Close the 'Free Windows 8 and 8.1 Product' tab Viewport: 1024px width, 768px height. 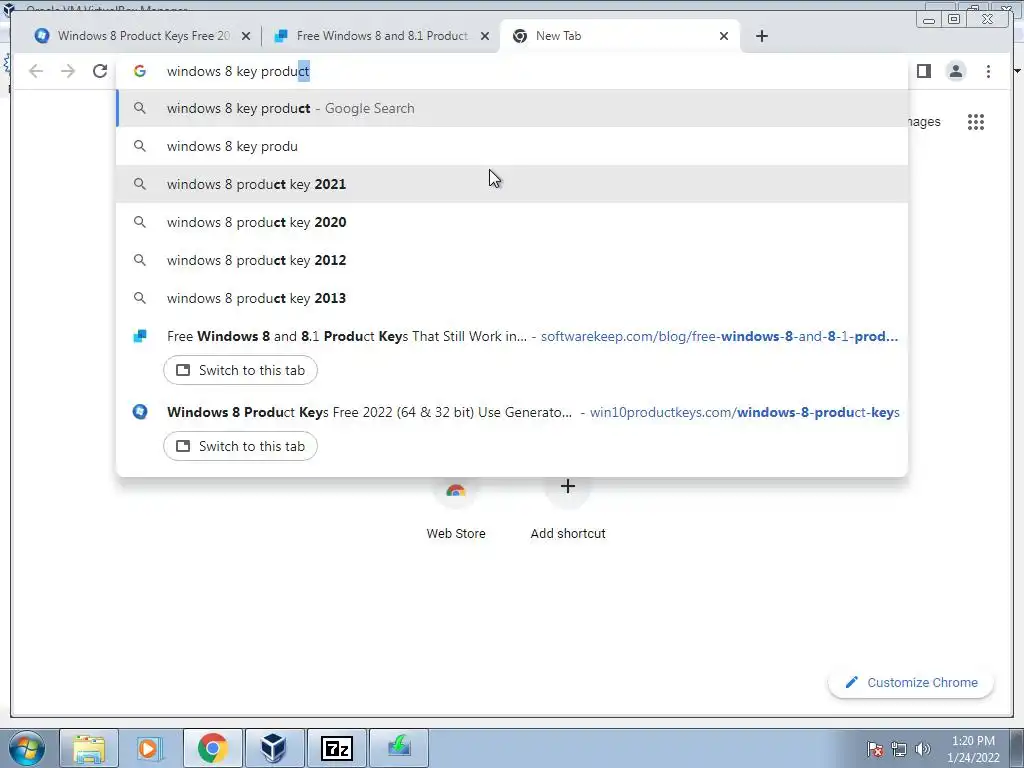[485, 36]
